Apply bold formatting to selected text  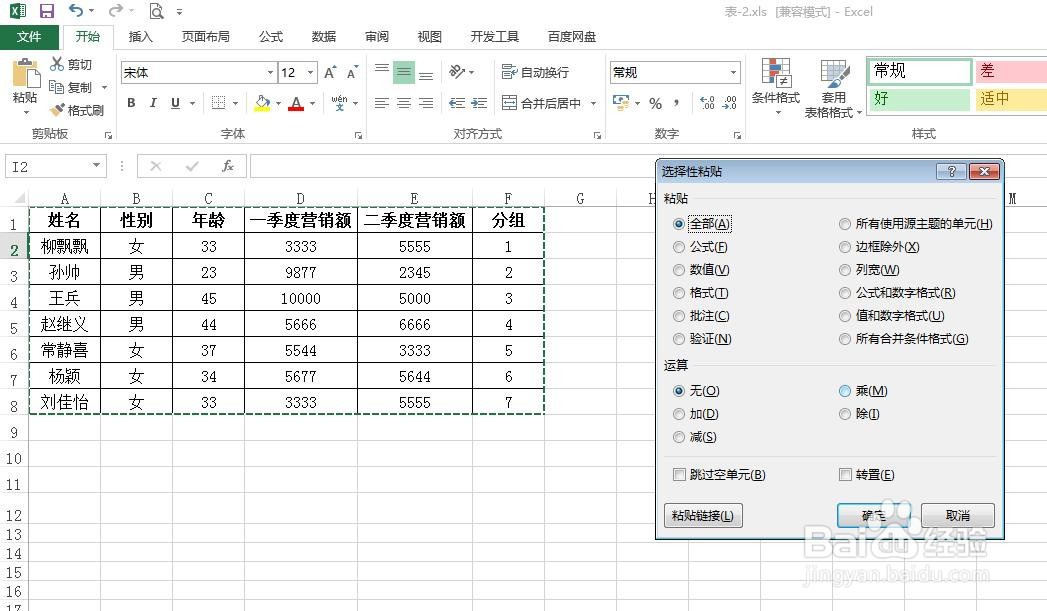(130, 103)
